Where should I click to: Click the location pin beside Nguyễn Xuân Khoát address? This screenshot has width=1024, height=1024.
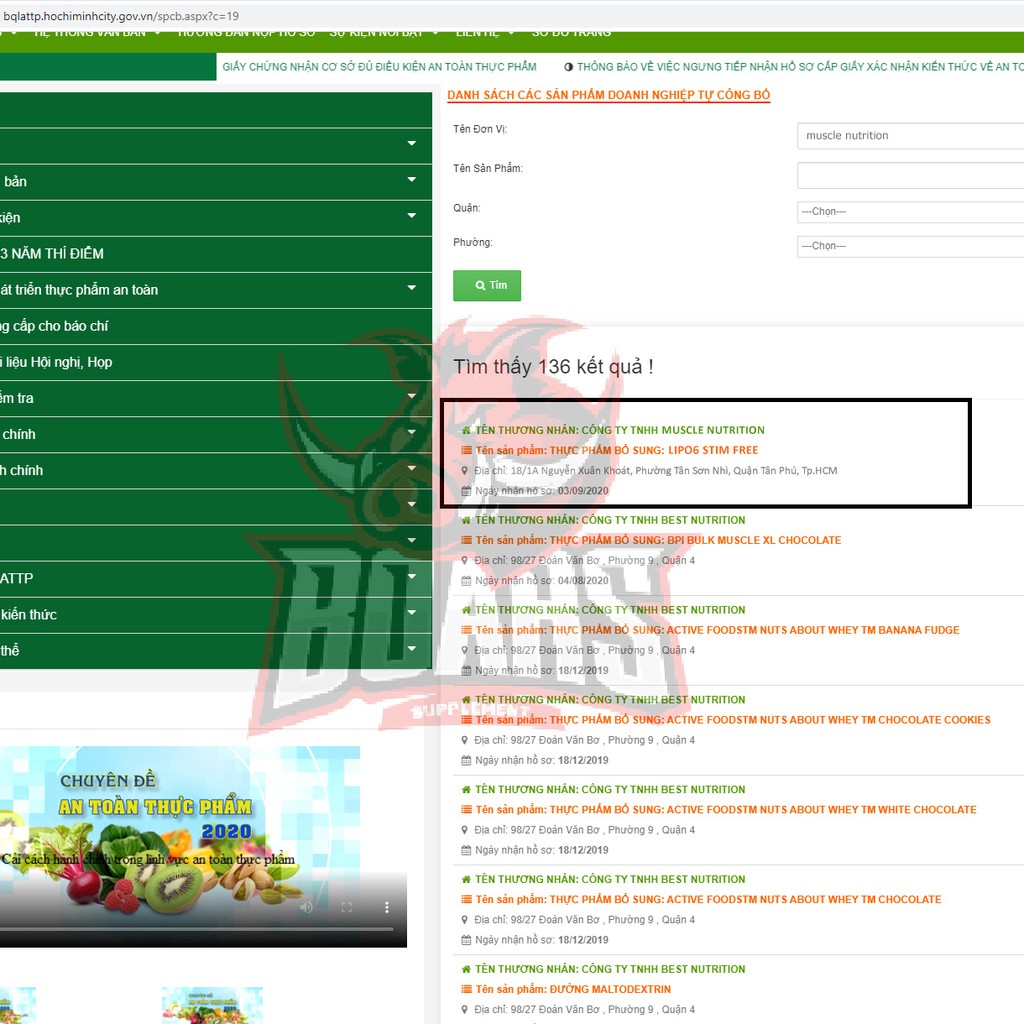466,471
